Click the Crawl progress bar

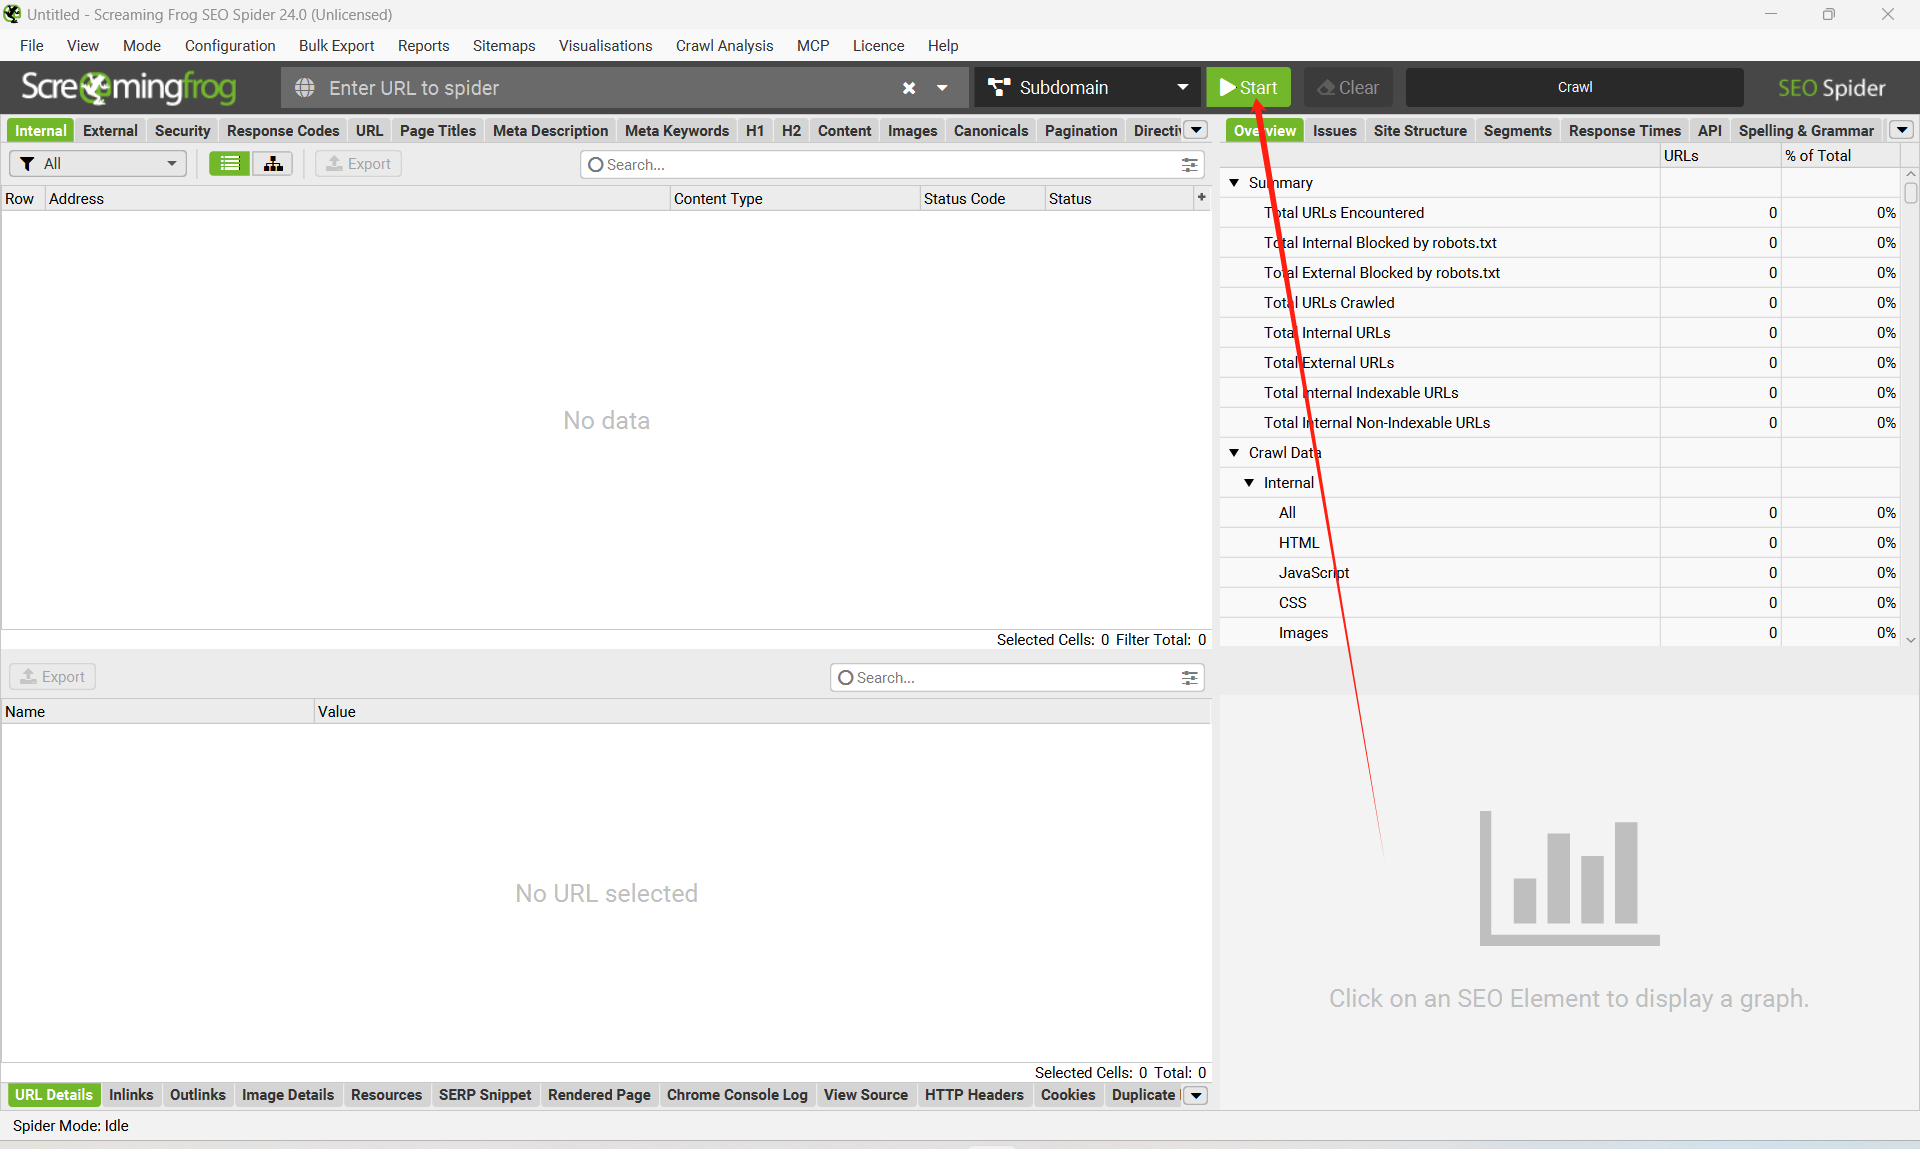click(1575, 88)
